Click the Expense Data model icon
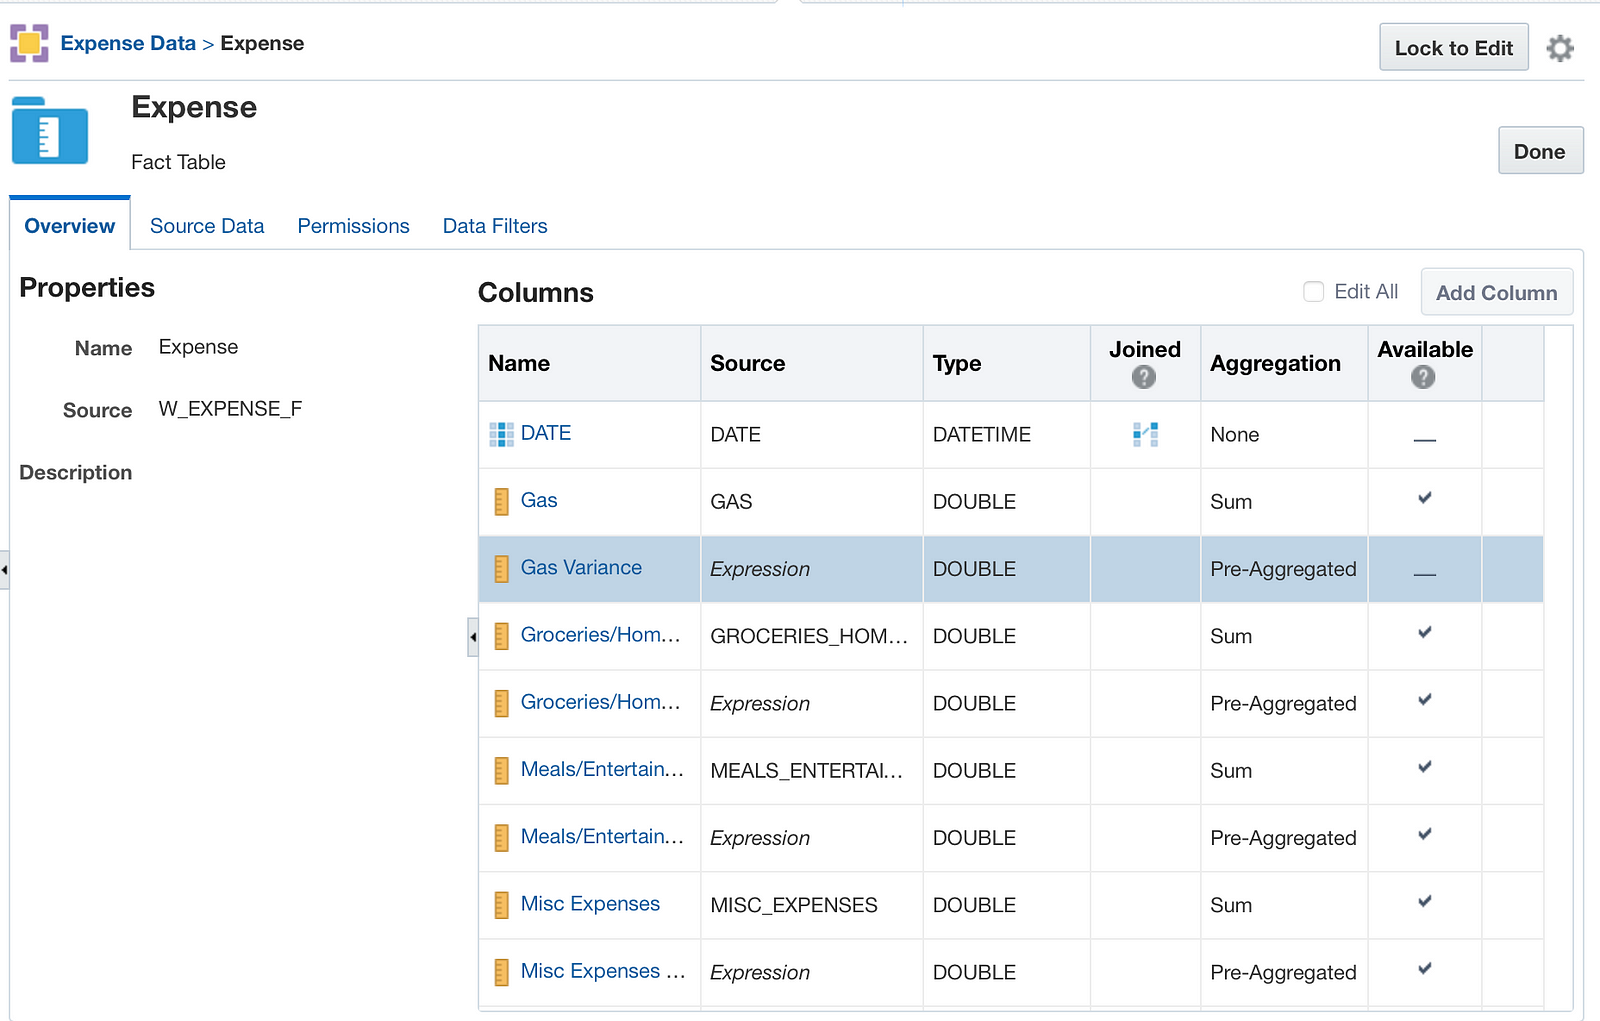 coord(29,44)
